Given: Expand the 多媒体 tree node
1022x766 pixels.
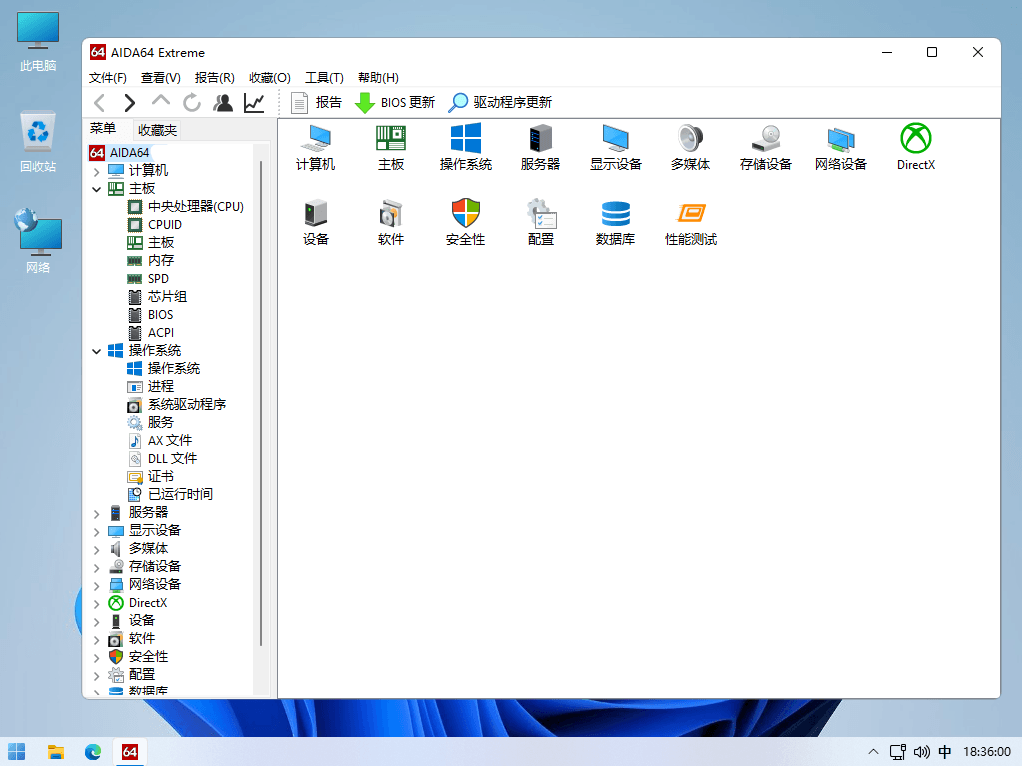Looking at the screenshot, I should tap(96, 549).
